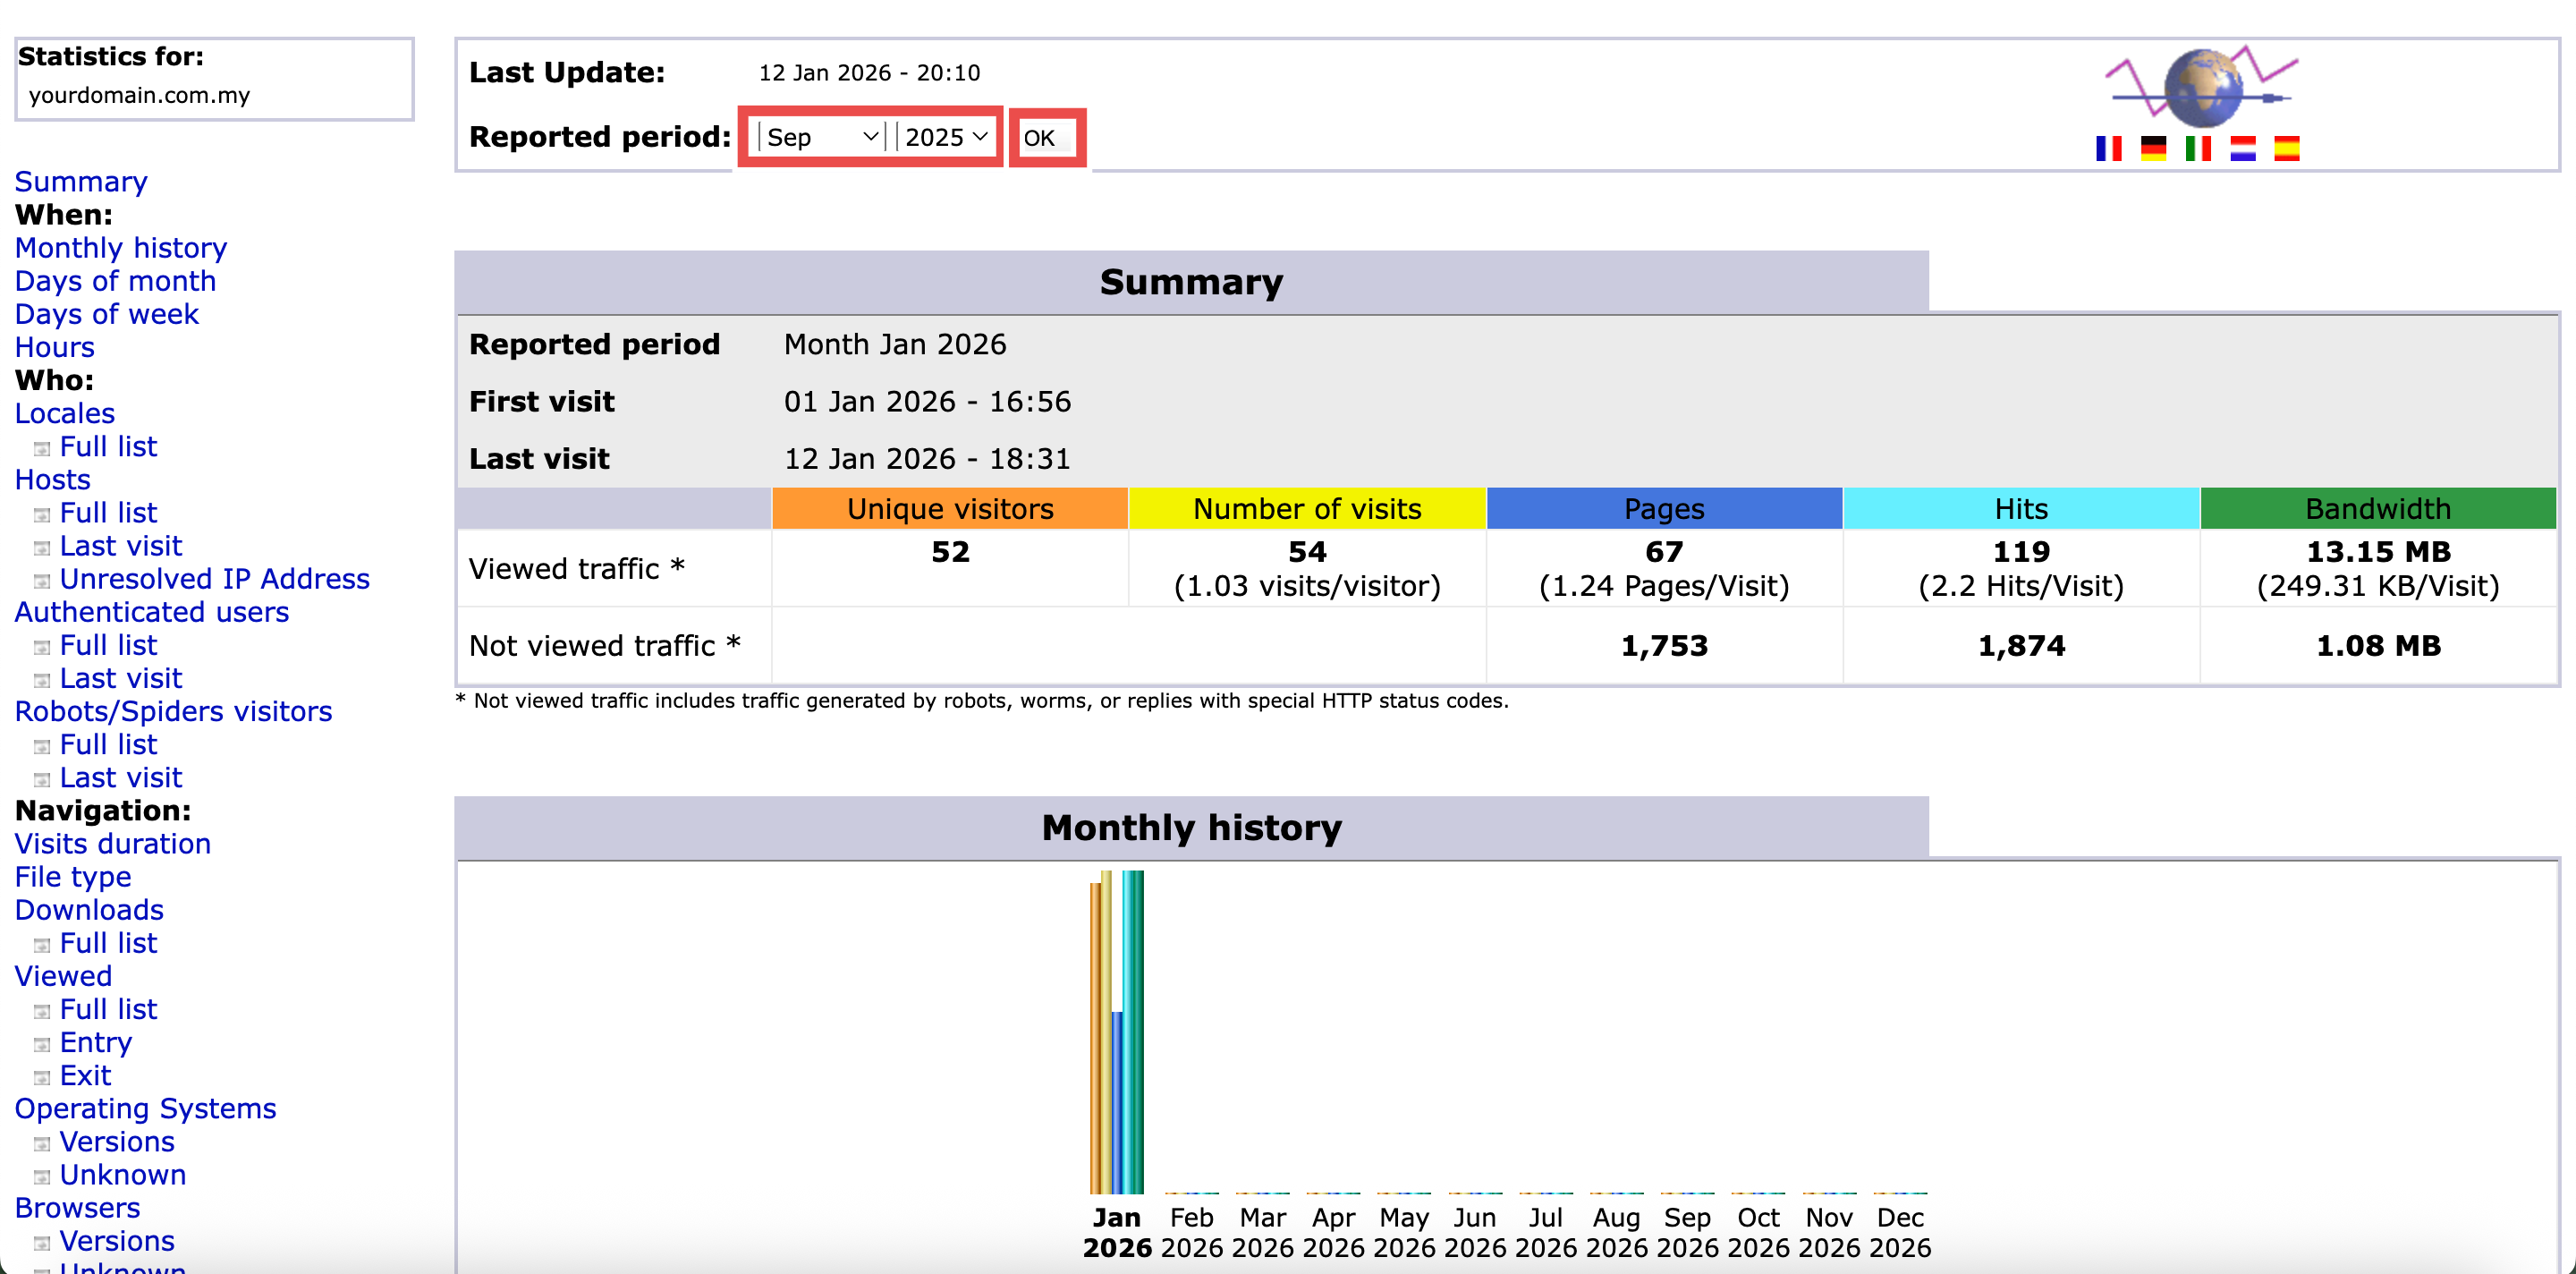Click the German flag icon
2576x1274 pixels.
pyautogui.click(x=2153, y=149)
